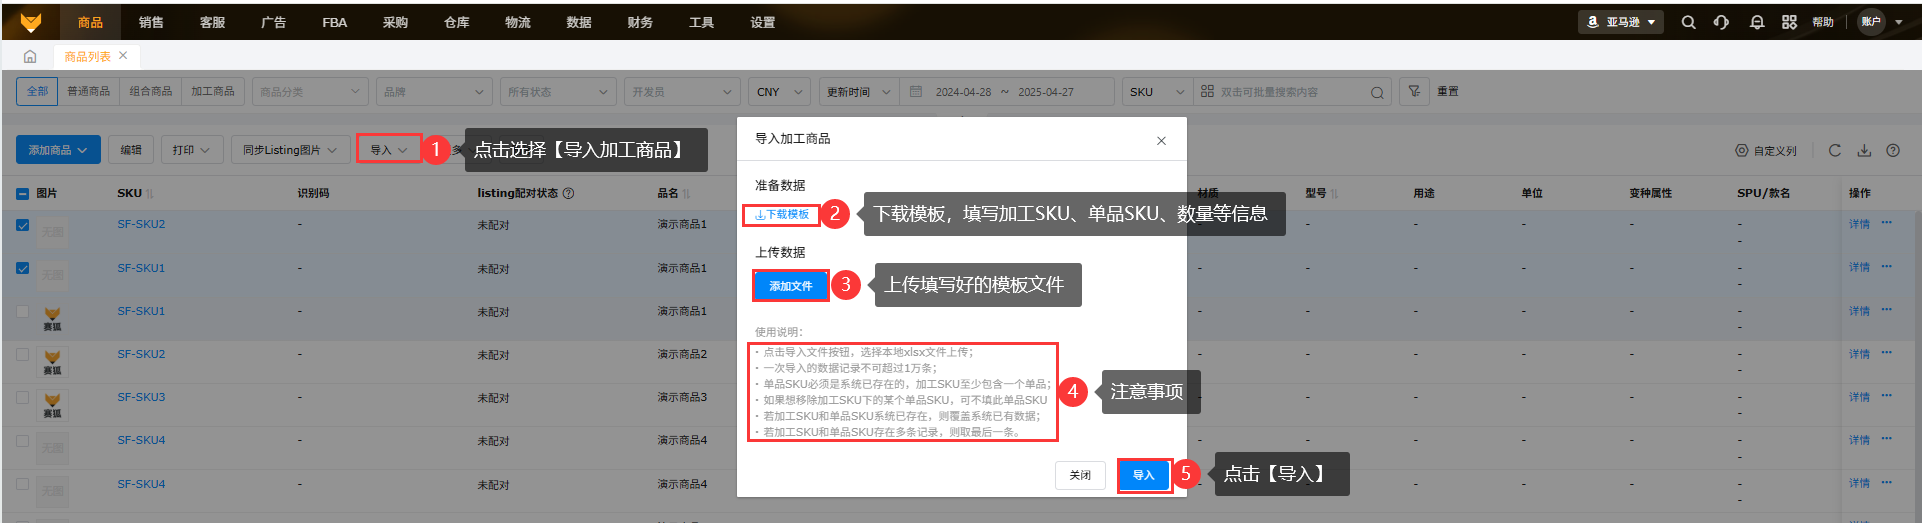Viewport: 1922px width, 523px height.
Task: Open the 更新时间 time-type dropdown
Action: tap(859, 91)
